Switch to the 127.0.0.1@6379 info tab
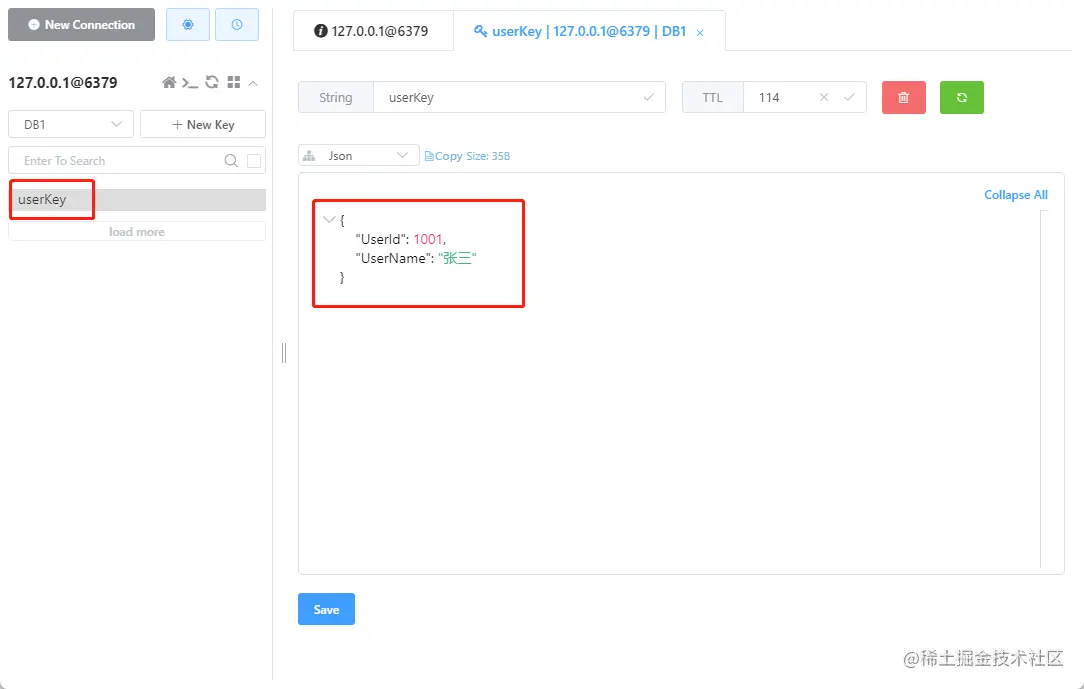The image size is (1084, 689). tap(373, 31)
